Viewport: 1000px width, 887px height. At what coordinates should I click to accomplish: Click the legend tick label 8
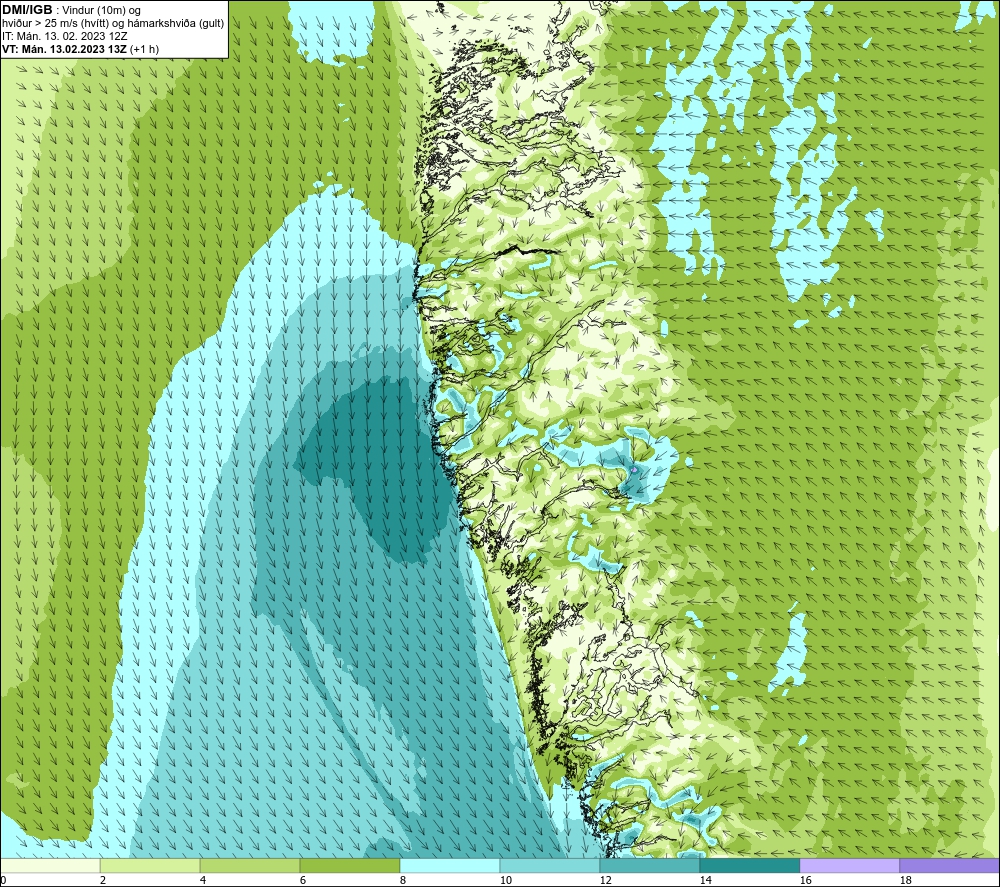click(402, 881)
